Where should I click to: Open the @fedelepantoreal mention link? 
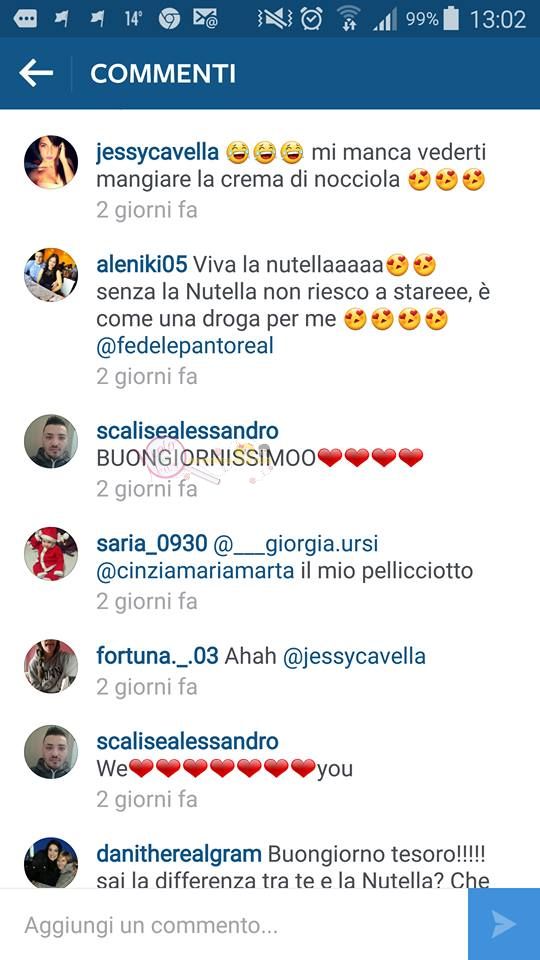[185, 347]
